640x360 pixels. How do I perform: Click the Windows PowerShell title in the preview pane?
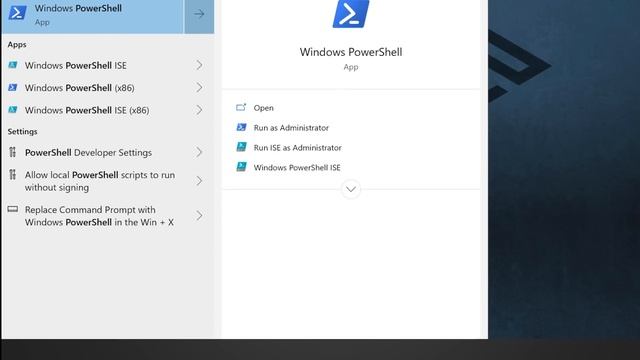(x=351, y=52)
